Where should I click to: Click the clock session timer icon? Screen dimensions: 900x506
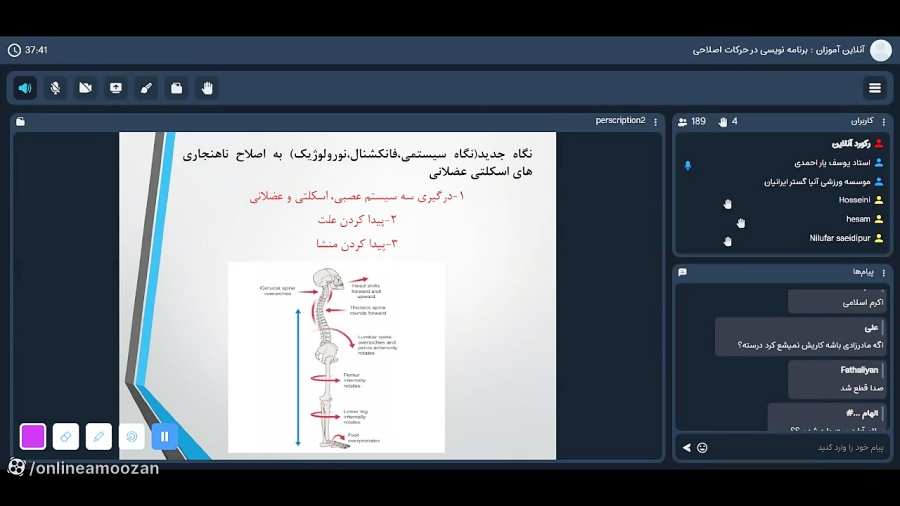pyautogui.click(x=14, y=50)
